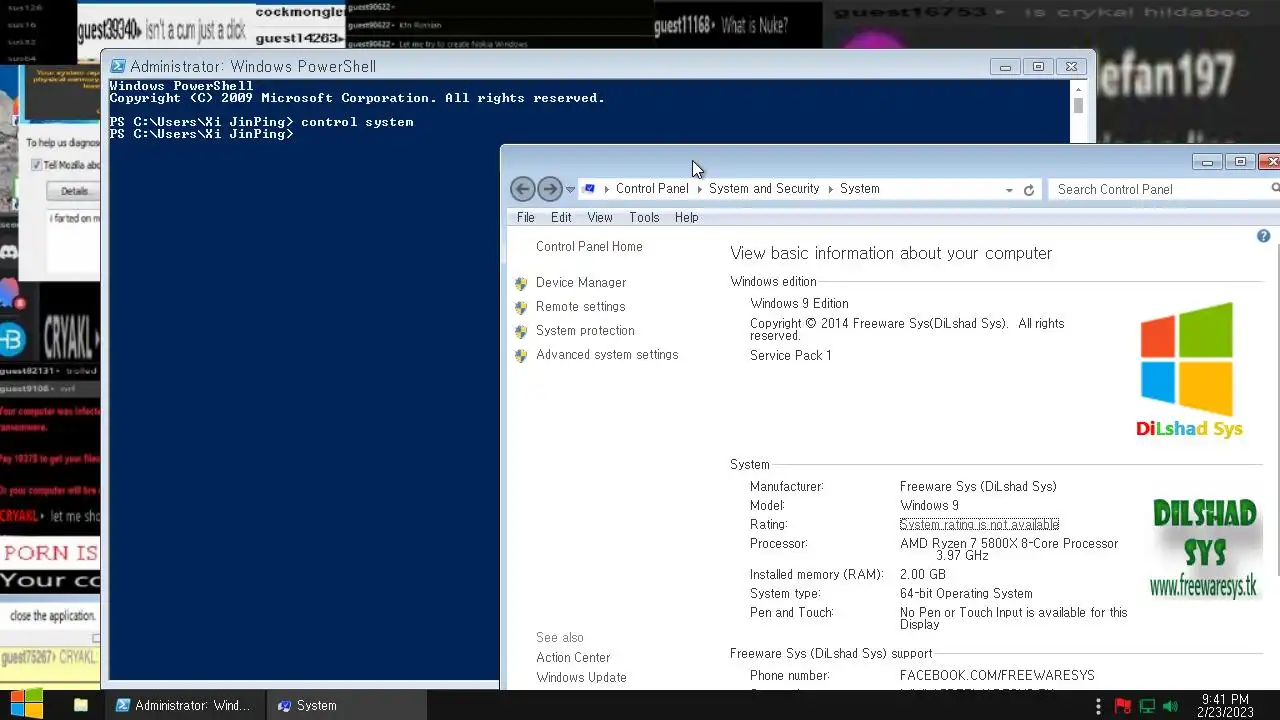Screen dimensions: 1280x720
Task: Open the File menu
Action: click(x=526, y=217)
